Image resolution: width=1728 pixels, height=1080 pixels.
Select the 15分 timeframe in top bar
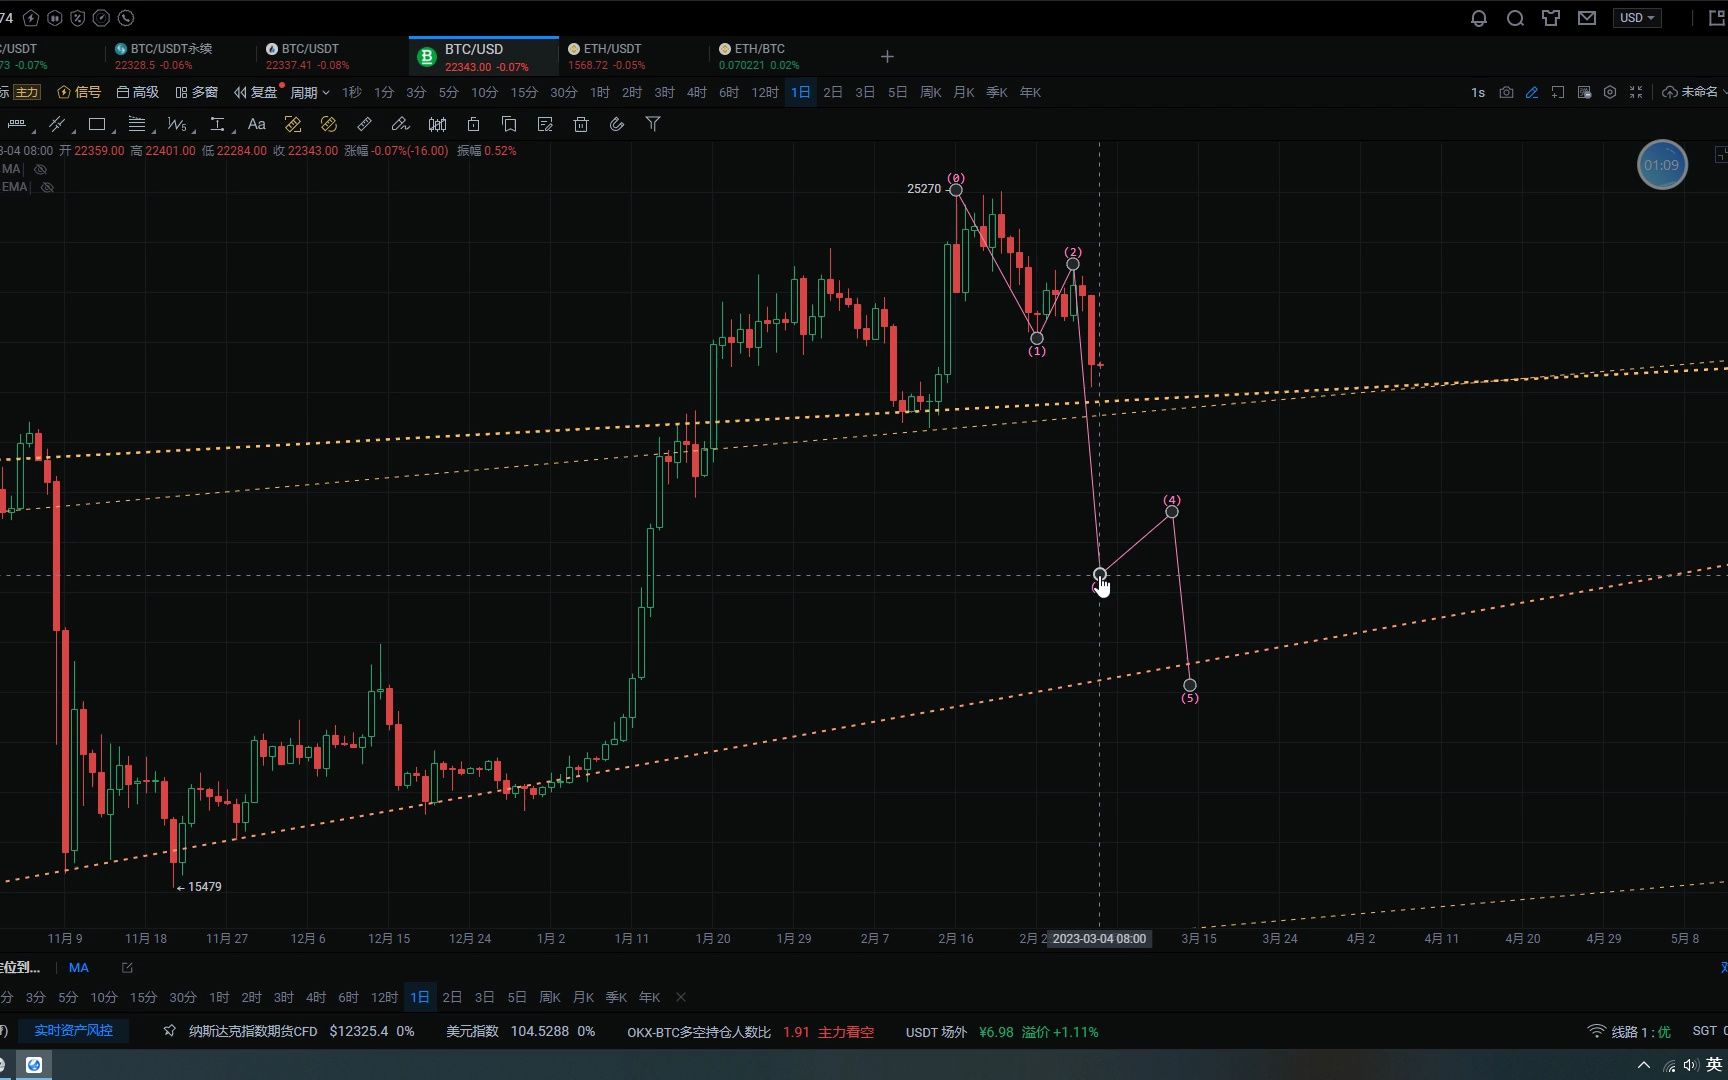click(524, 92)
